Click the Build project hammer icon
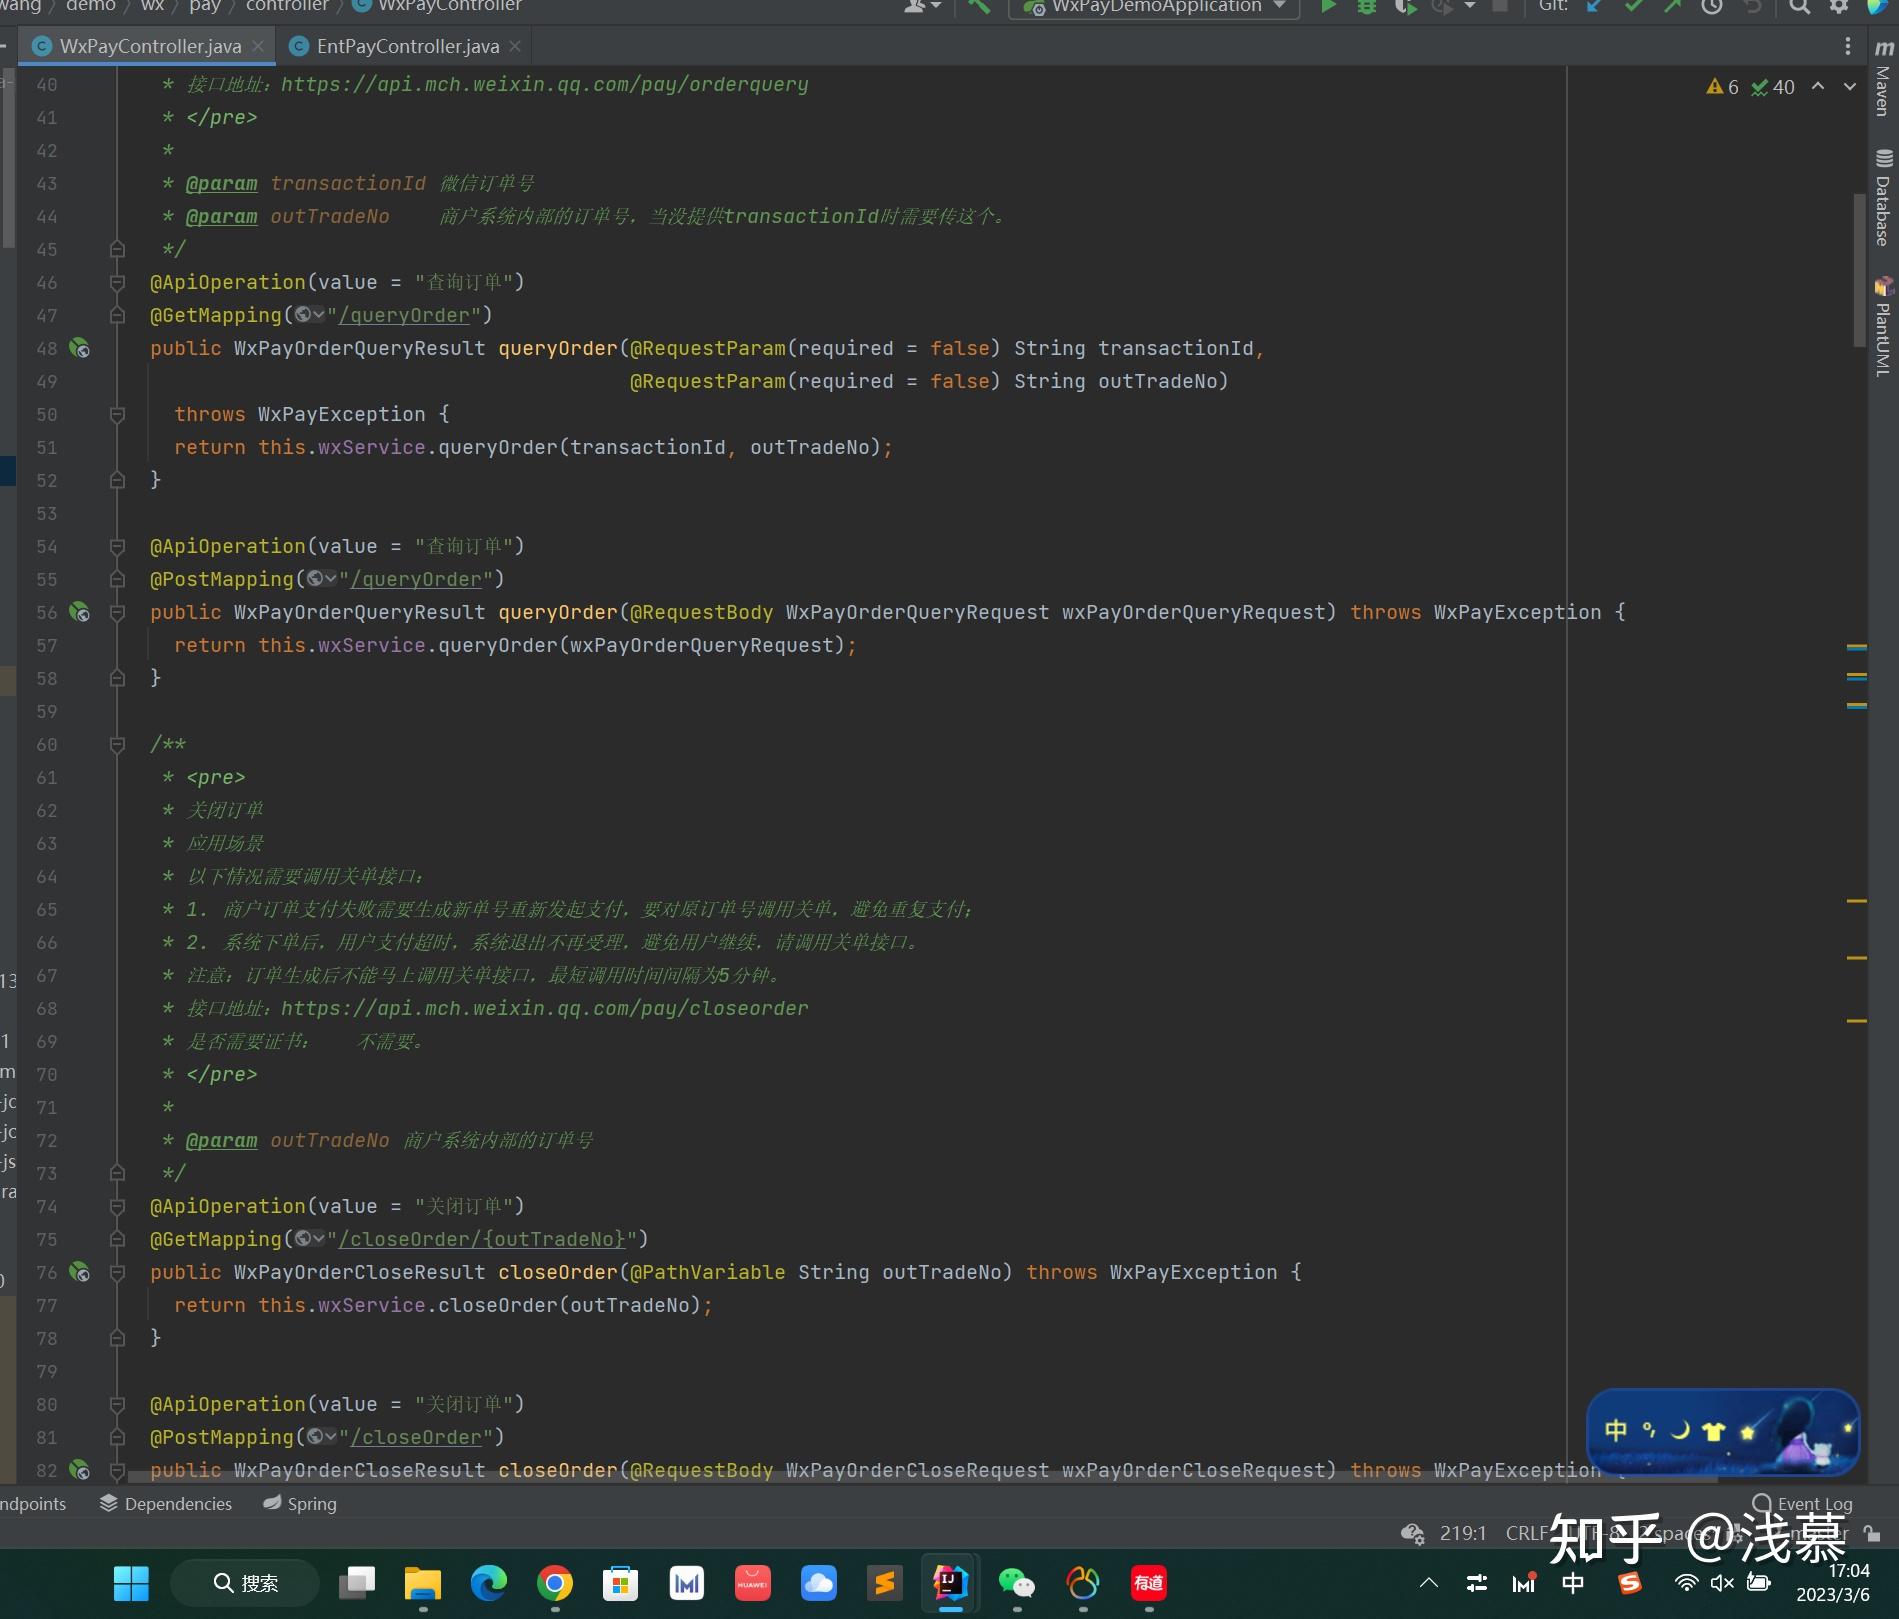Image resolution: width=1899 pixels, height=1619 pixels. pos(978,7)
